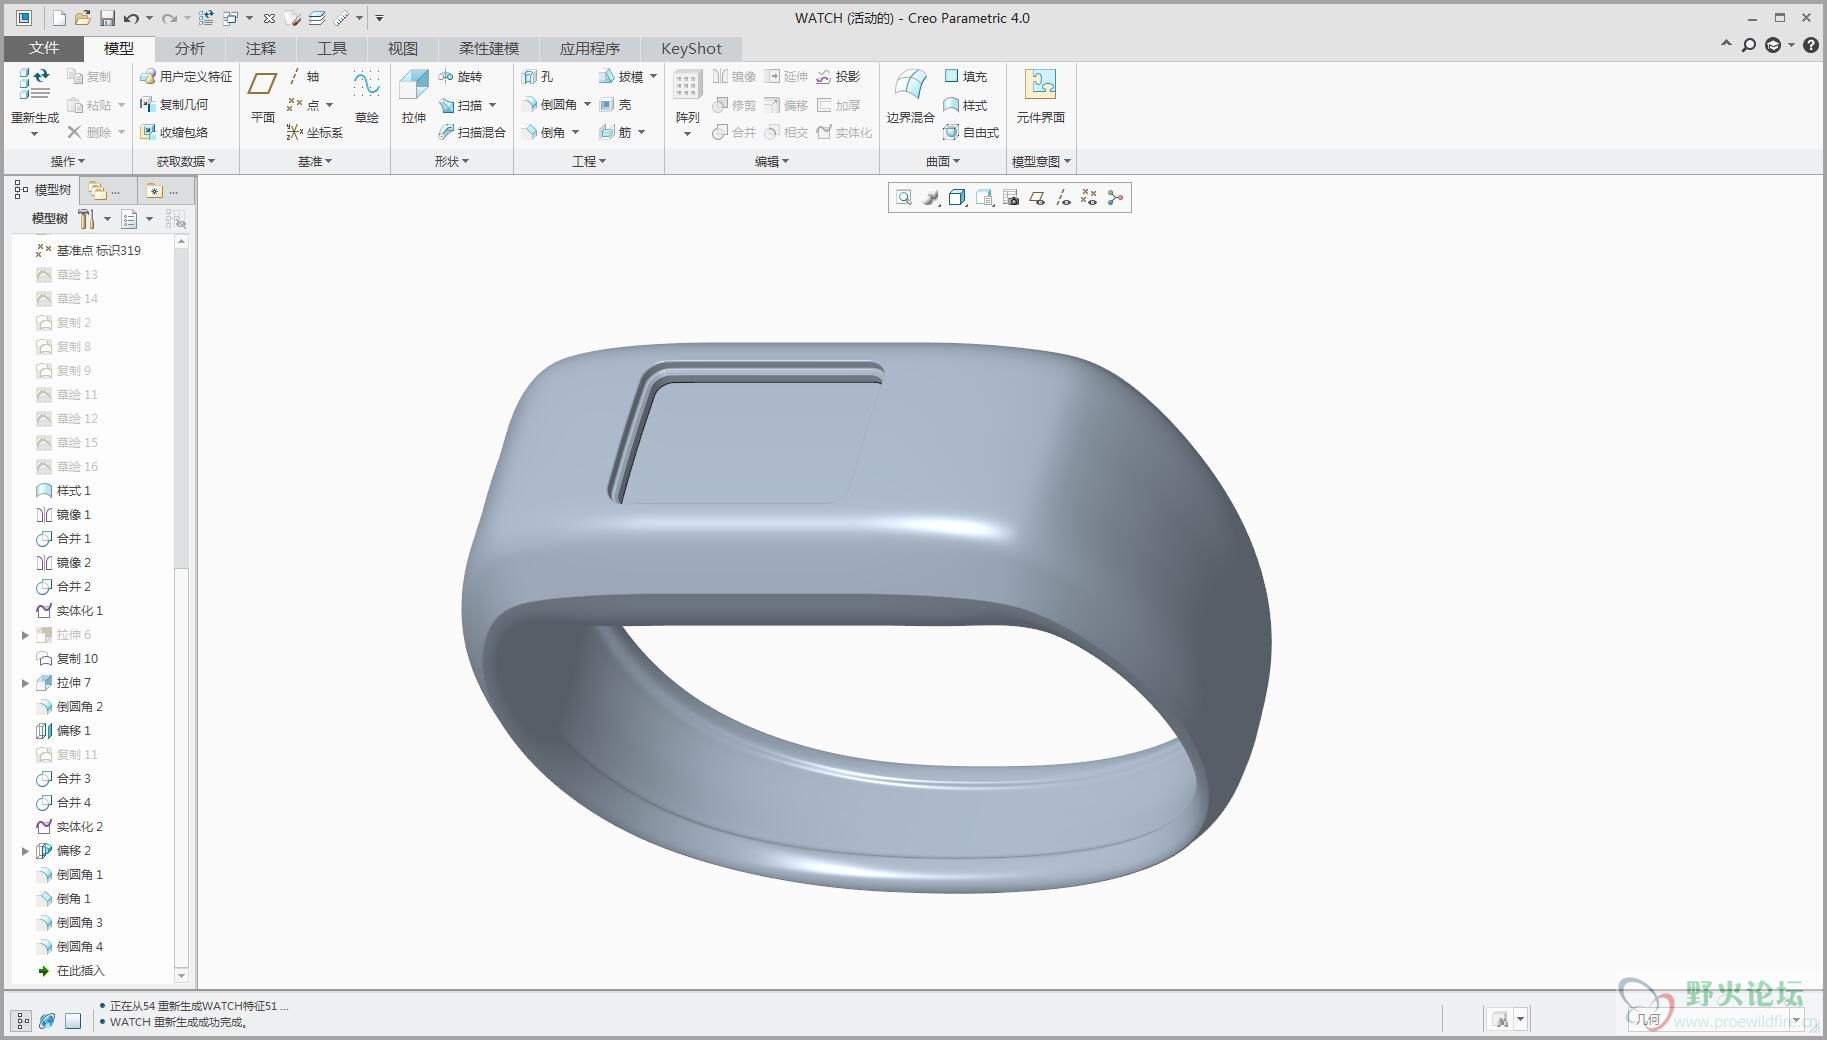Select the 轴 (Axis) datum tool
The width and height of the screenshot is (1827, 1040).
pos(304,76)
